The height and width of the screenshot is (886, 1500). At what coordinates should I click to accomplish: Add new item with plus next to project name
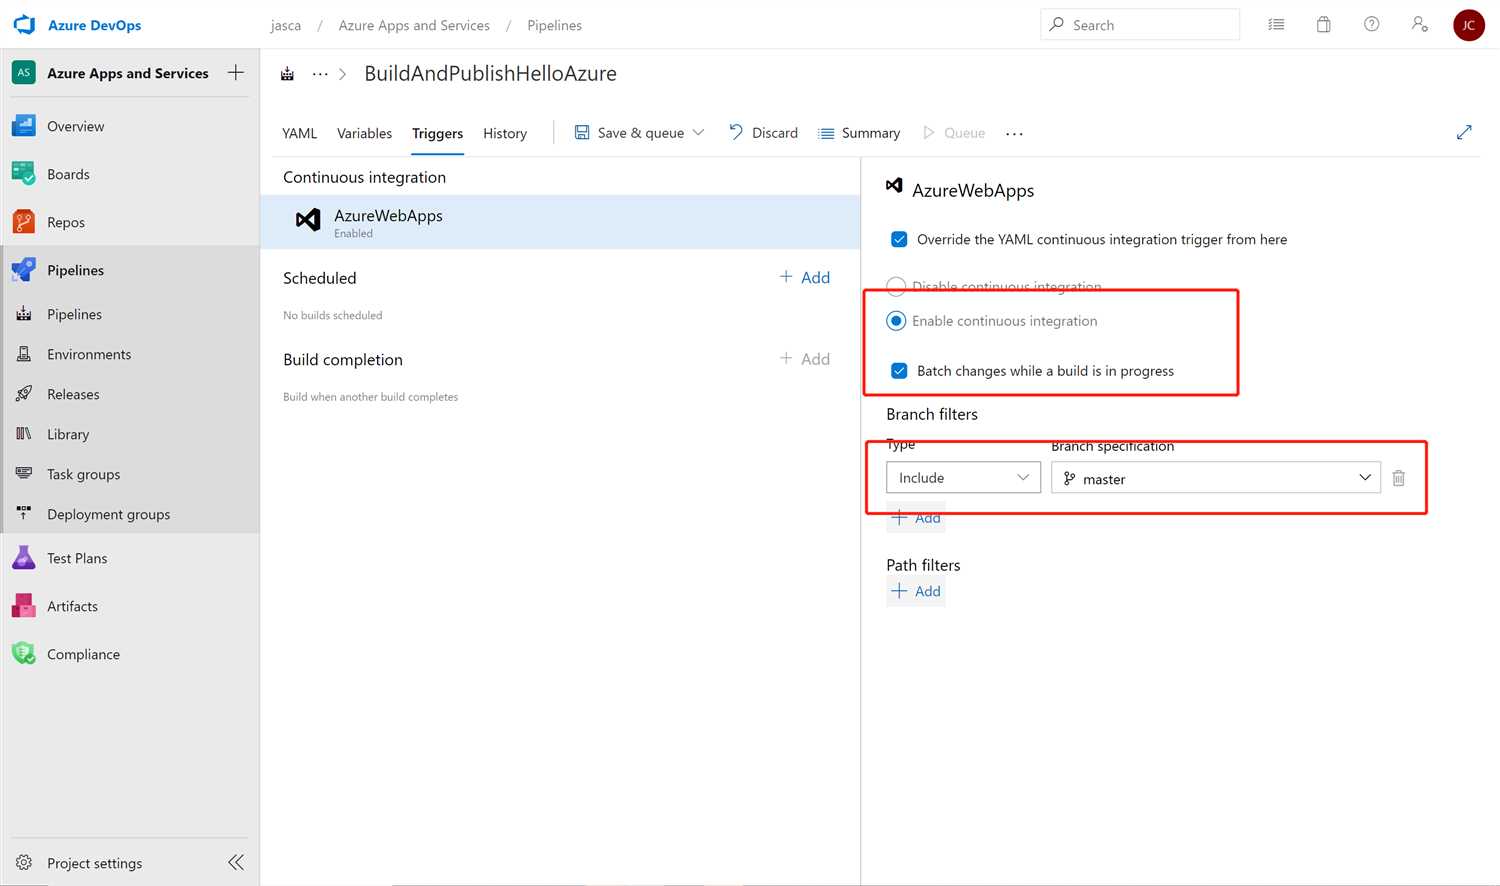(x=236, y=73)
